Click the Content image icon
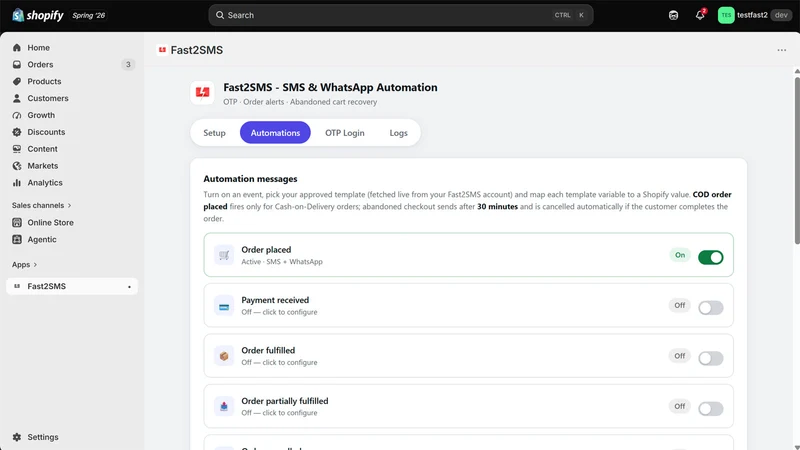The image size is (800, 450). (17, 149)
